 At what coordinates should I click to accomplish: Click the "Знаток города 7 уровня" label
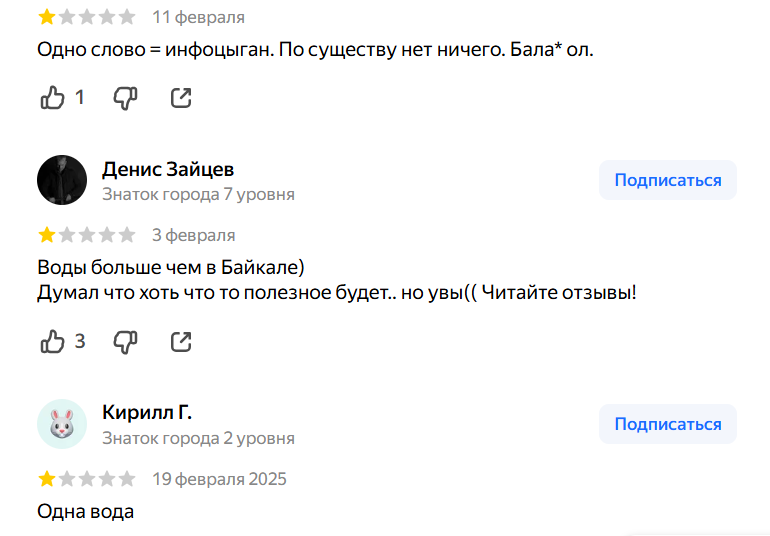click(x=198, y=194)
